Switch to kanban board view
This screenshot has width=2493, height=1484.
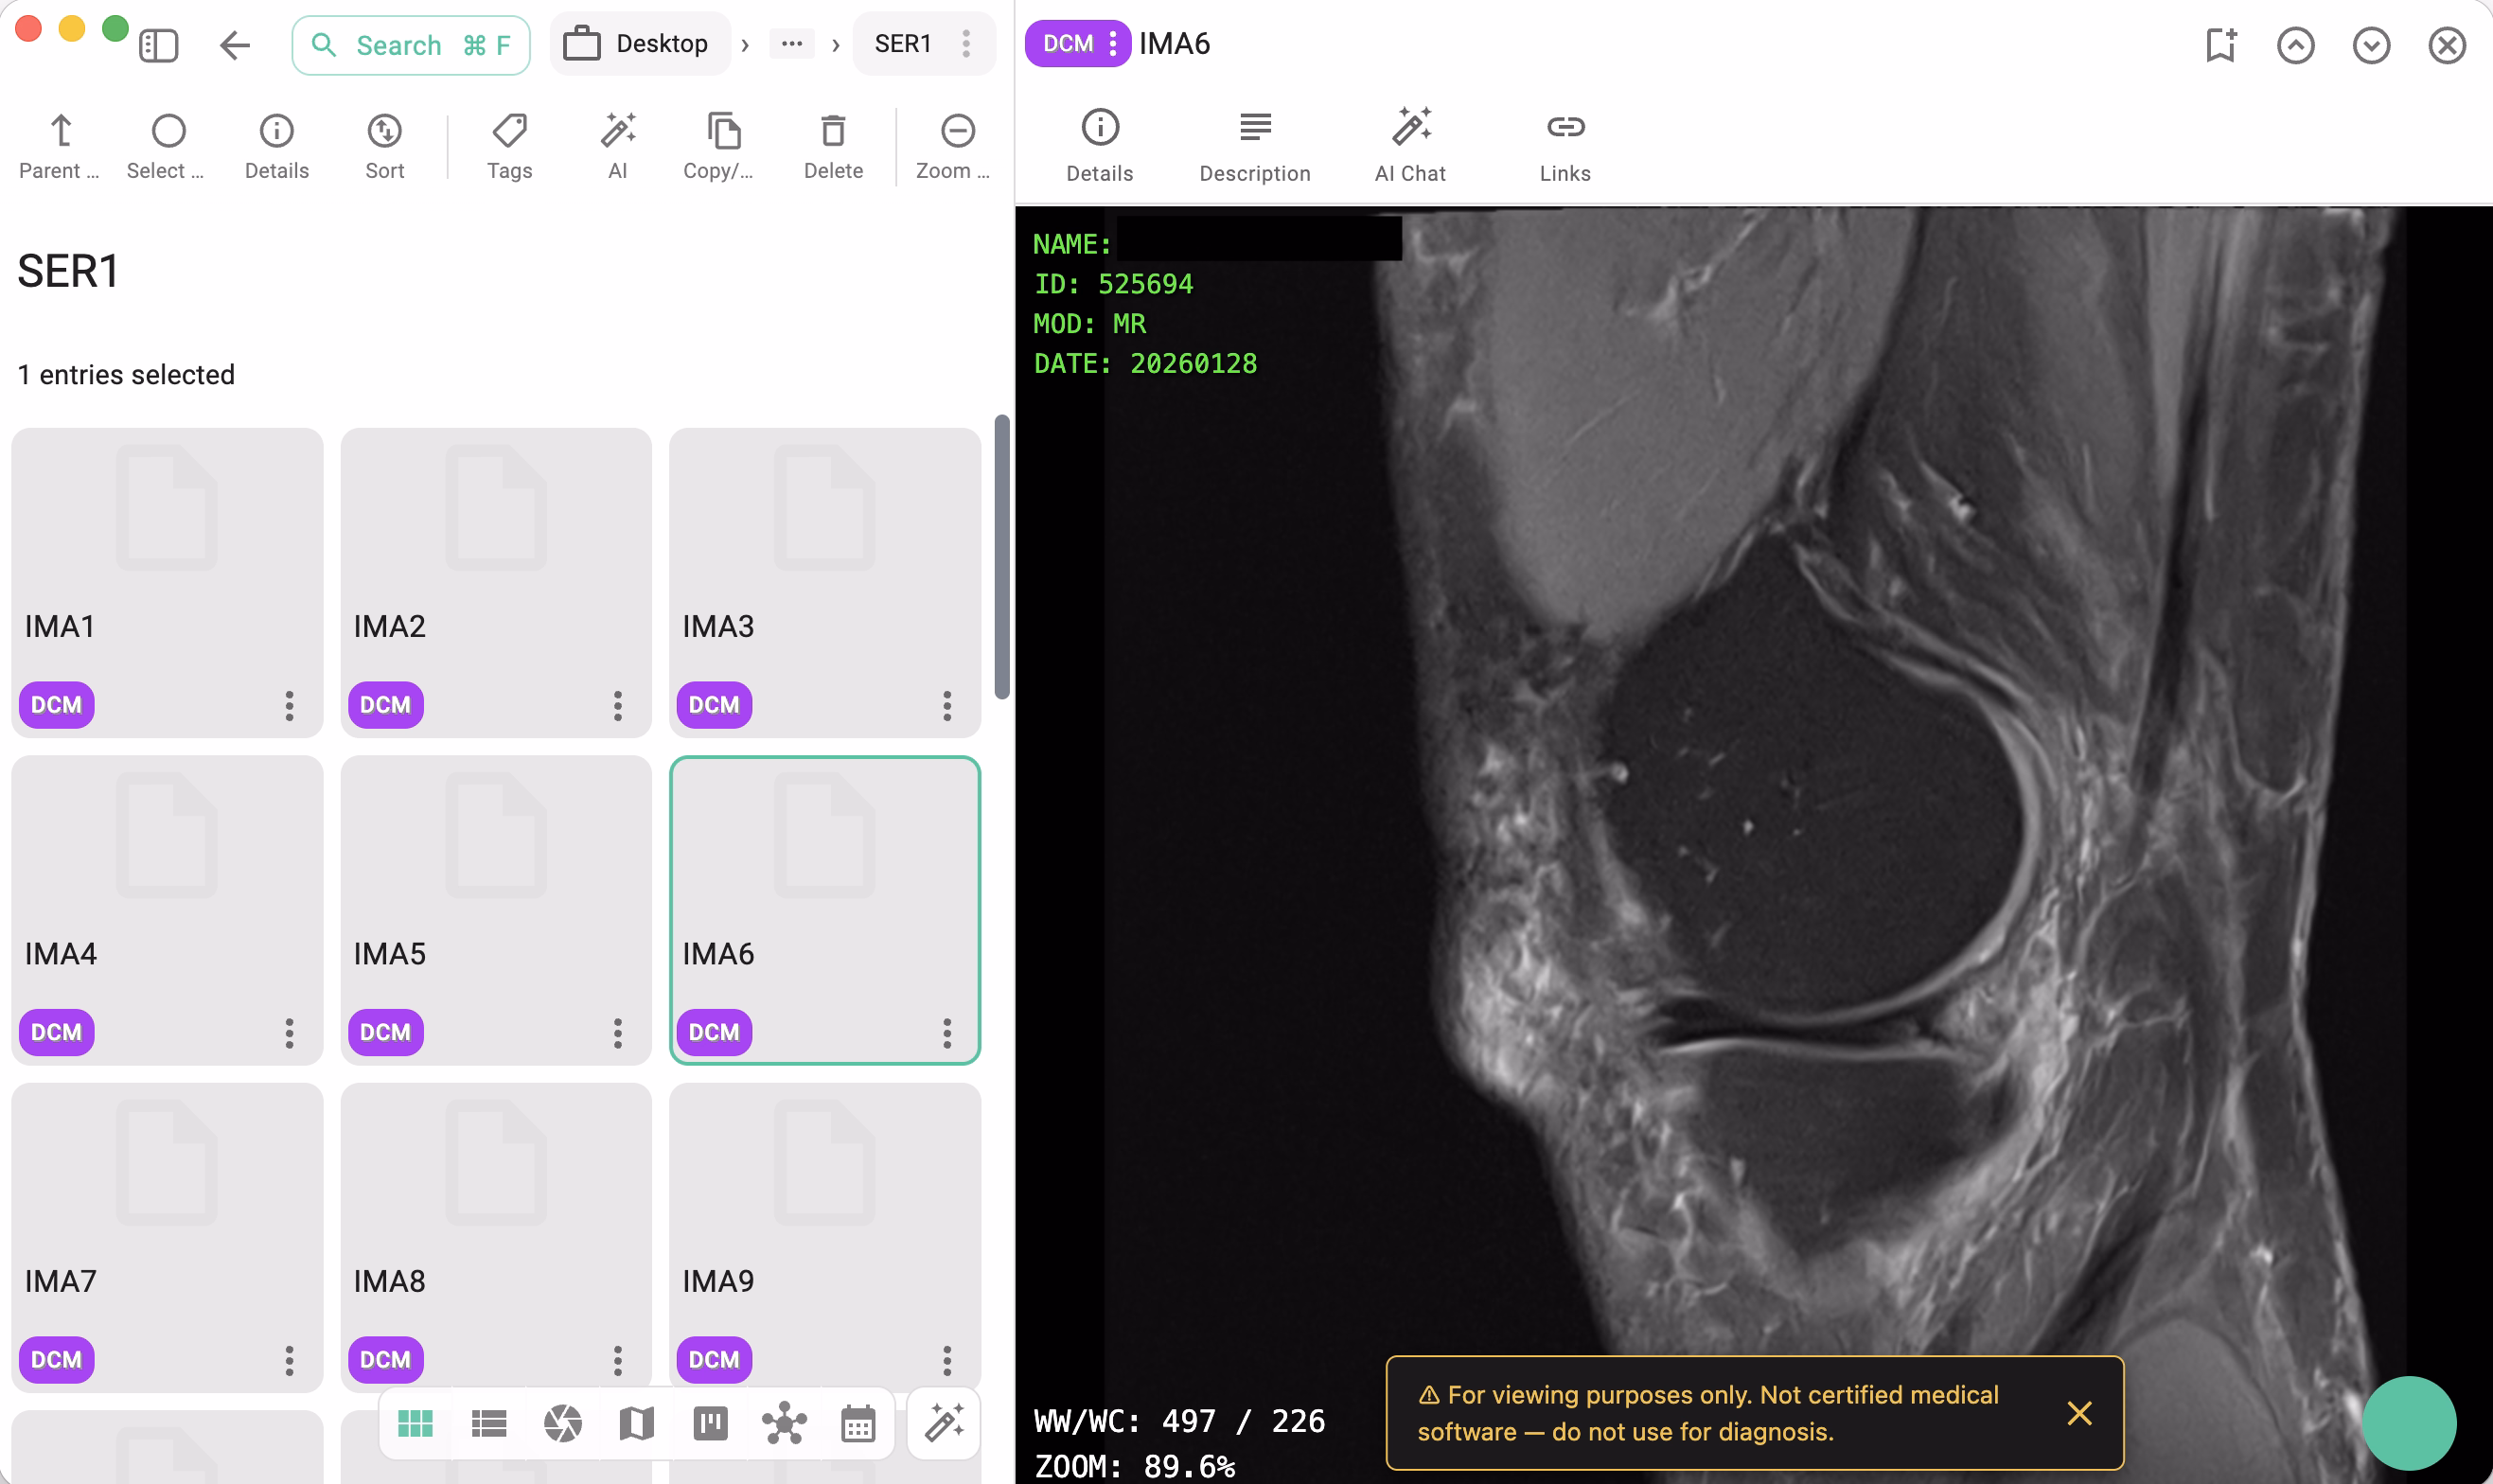click(x=711, y=1423)
